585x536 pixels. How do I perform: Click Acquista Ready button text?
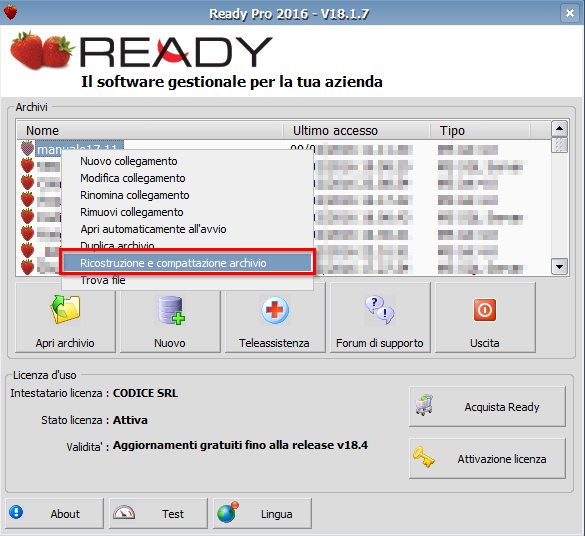pos(502,407)
